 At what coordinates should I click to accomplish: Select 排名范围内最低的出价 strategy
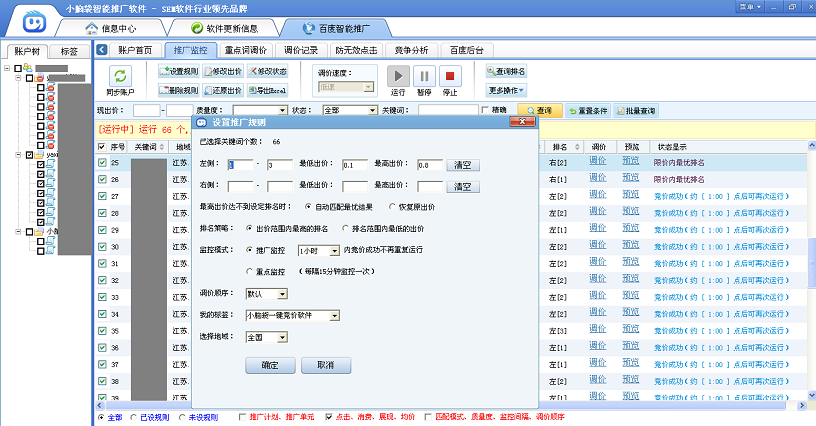point(369,229)
